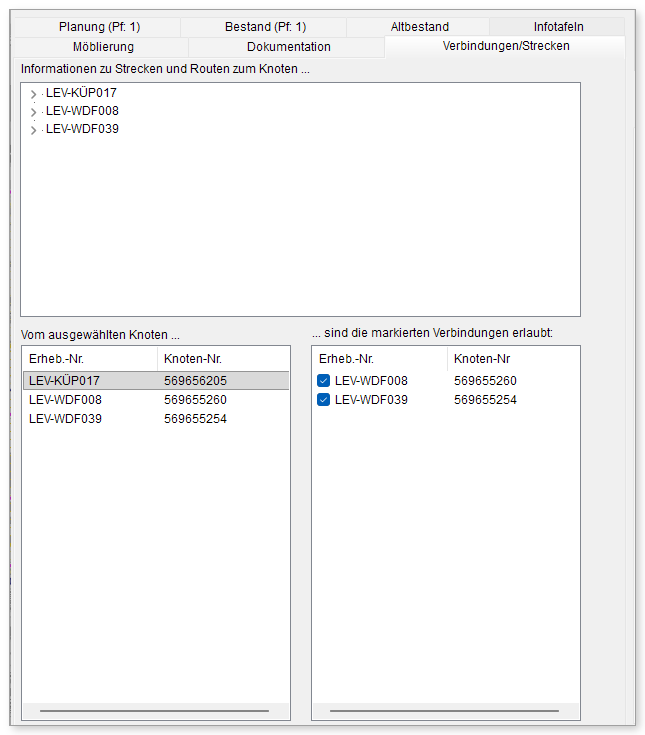
Task: Open the Bestand (Pf: 1) tab
Action: tap(264, 27)
